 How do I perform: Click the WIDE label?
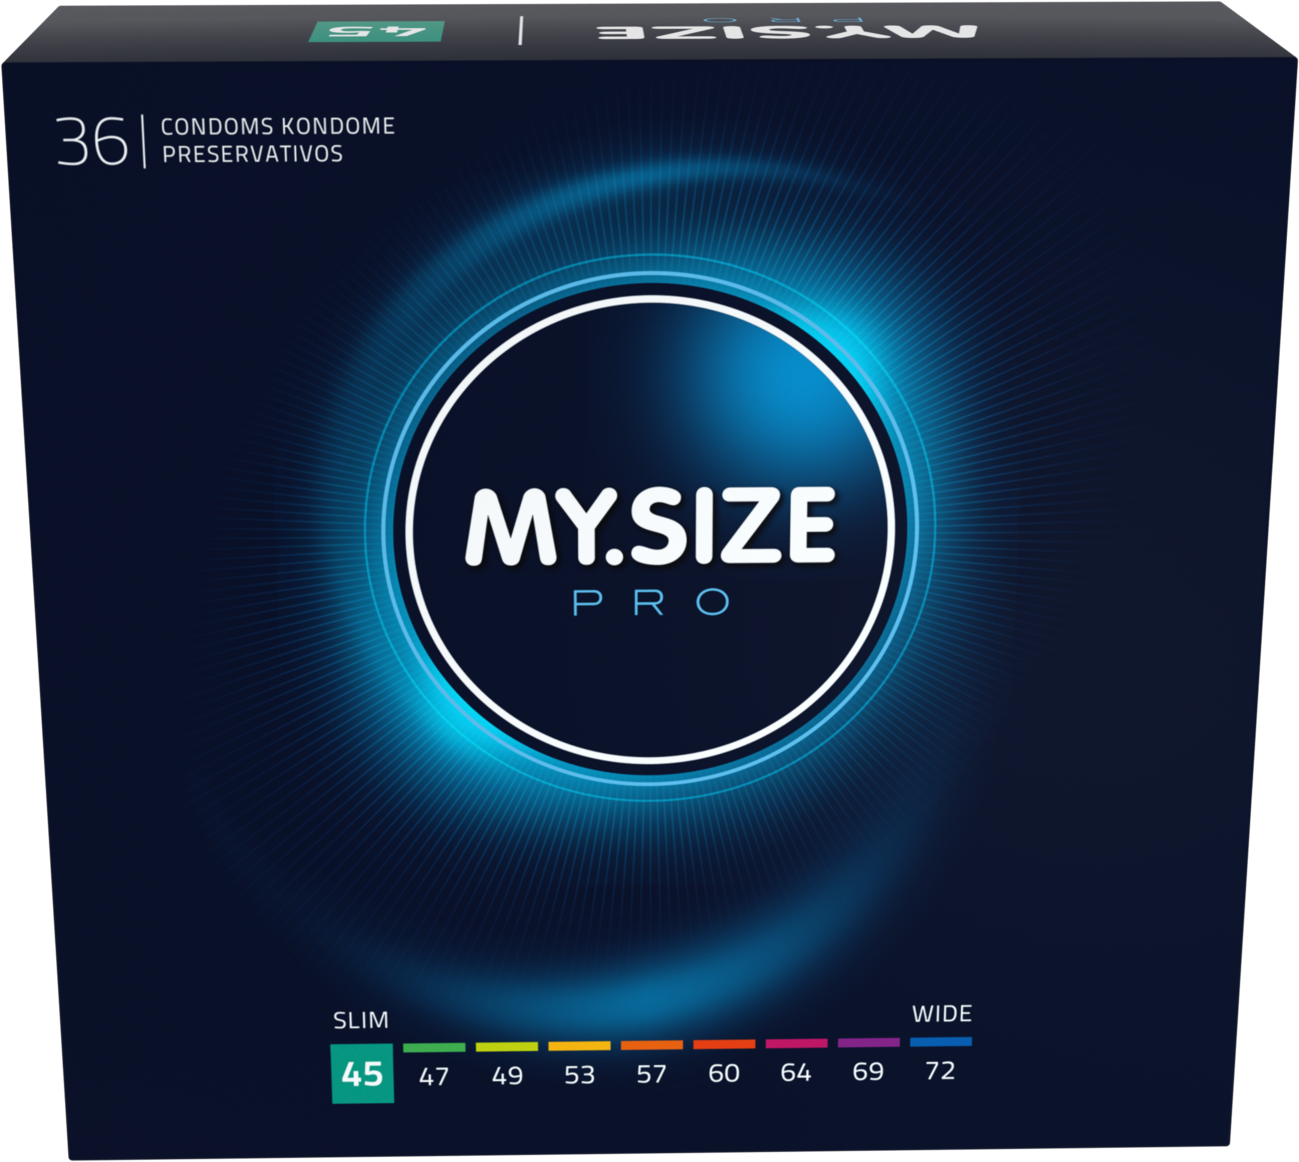coord(941,1014)
